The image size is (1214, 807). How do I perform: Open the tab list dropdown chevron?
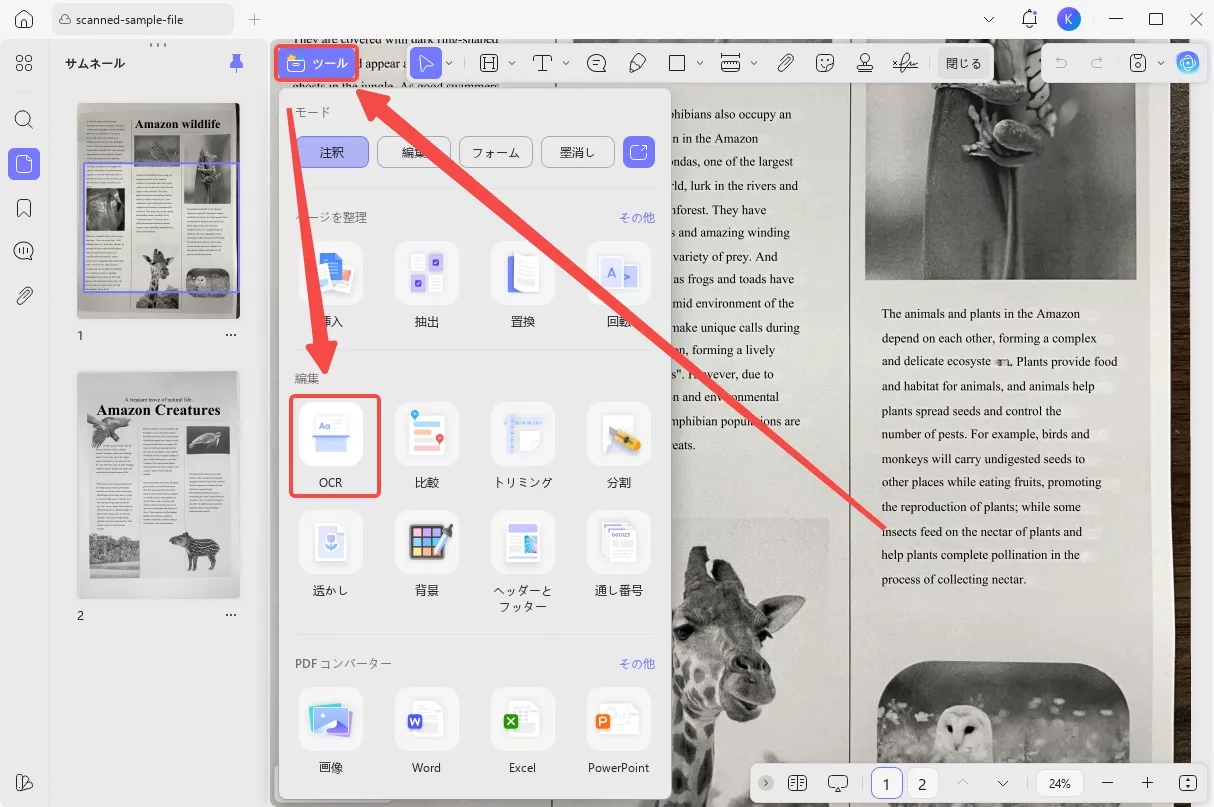[989, 19]
